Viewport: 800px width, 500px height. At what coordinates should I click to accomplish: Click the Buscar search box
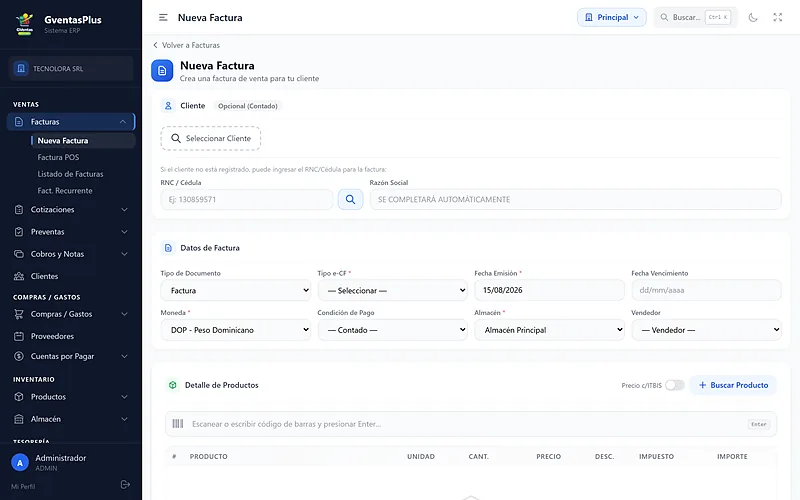point(696,17)
